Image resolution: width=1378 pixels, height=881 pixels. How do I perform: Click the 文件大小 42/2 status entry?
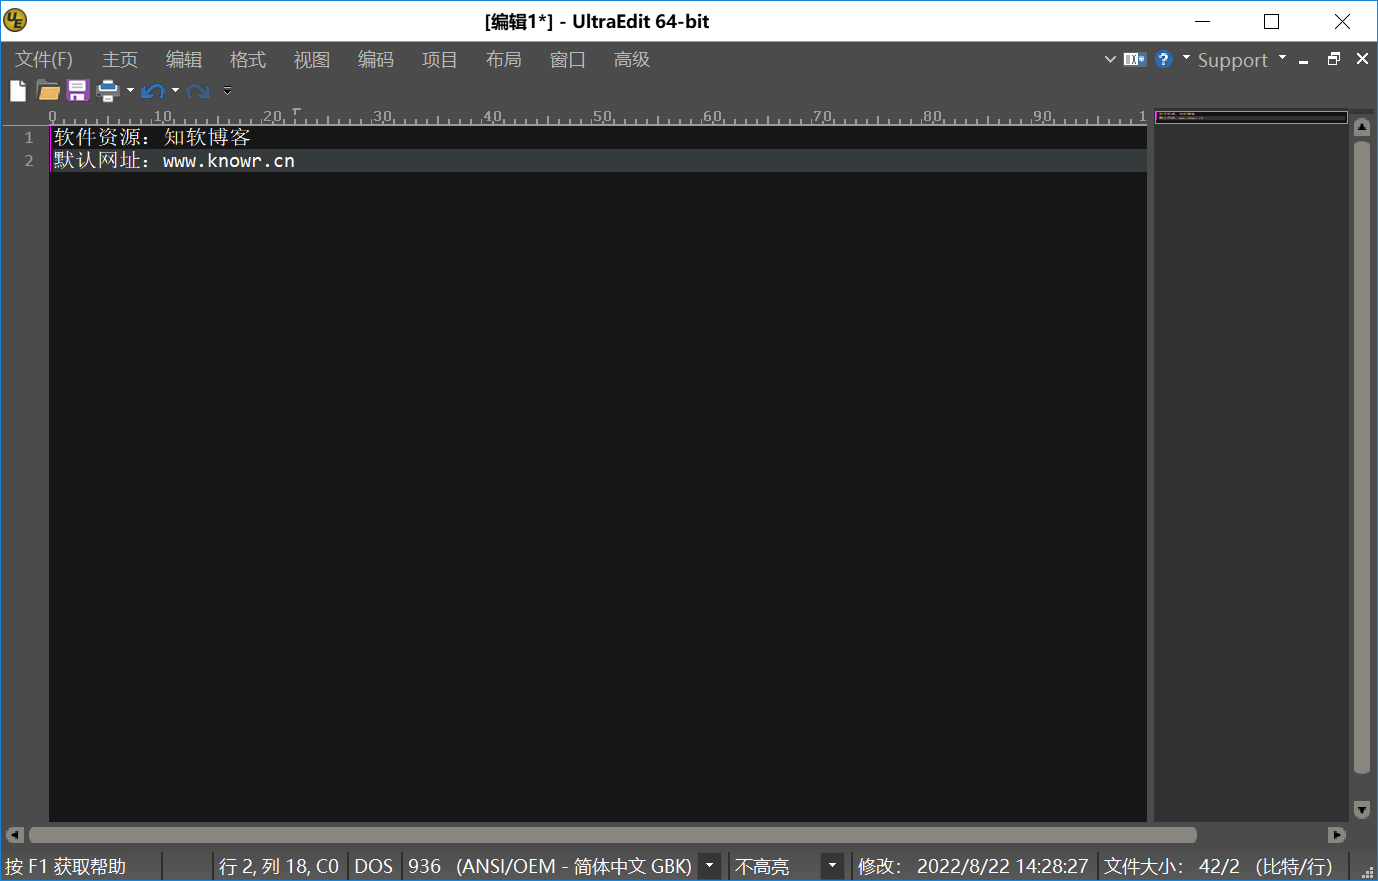[x=1218, y=867]
